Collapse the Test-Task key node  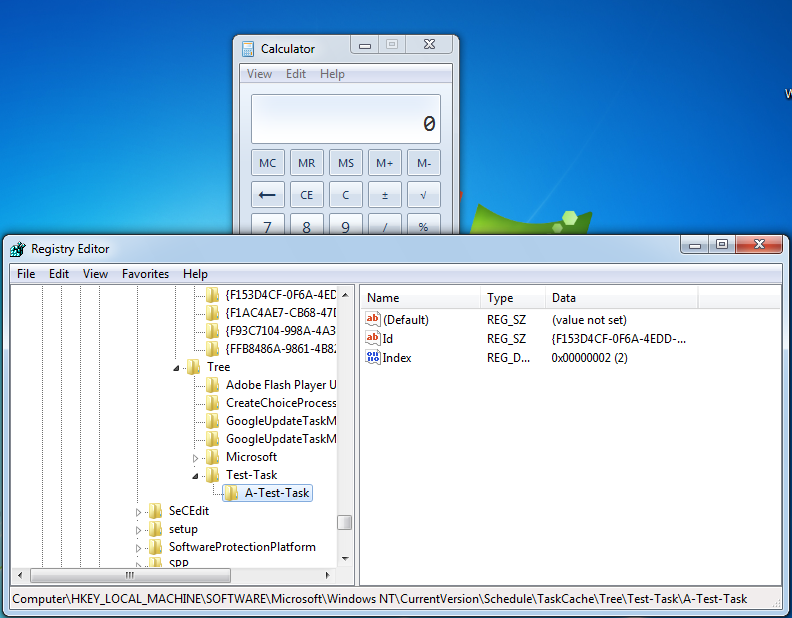pyautogui.click(x=196, y=475)
